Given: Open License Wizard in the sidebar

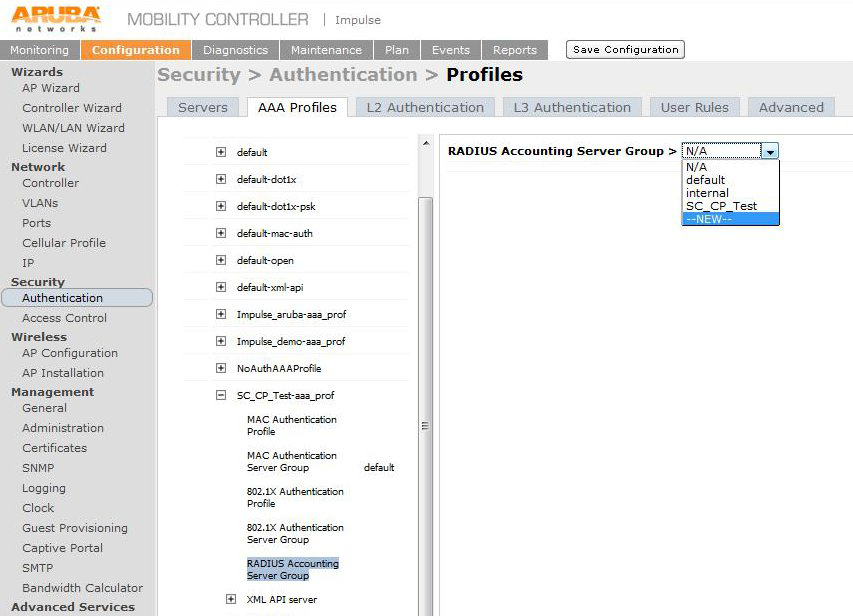Looking at the screenshot, I should pyautogui.click(x=64, y=148).
